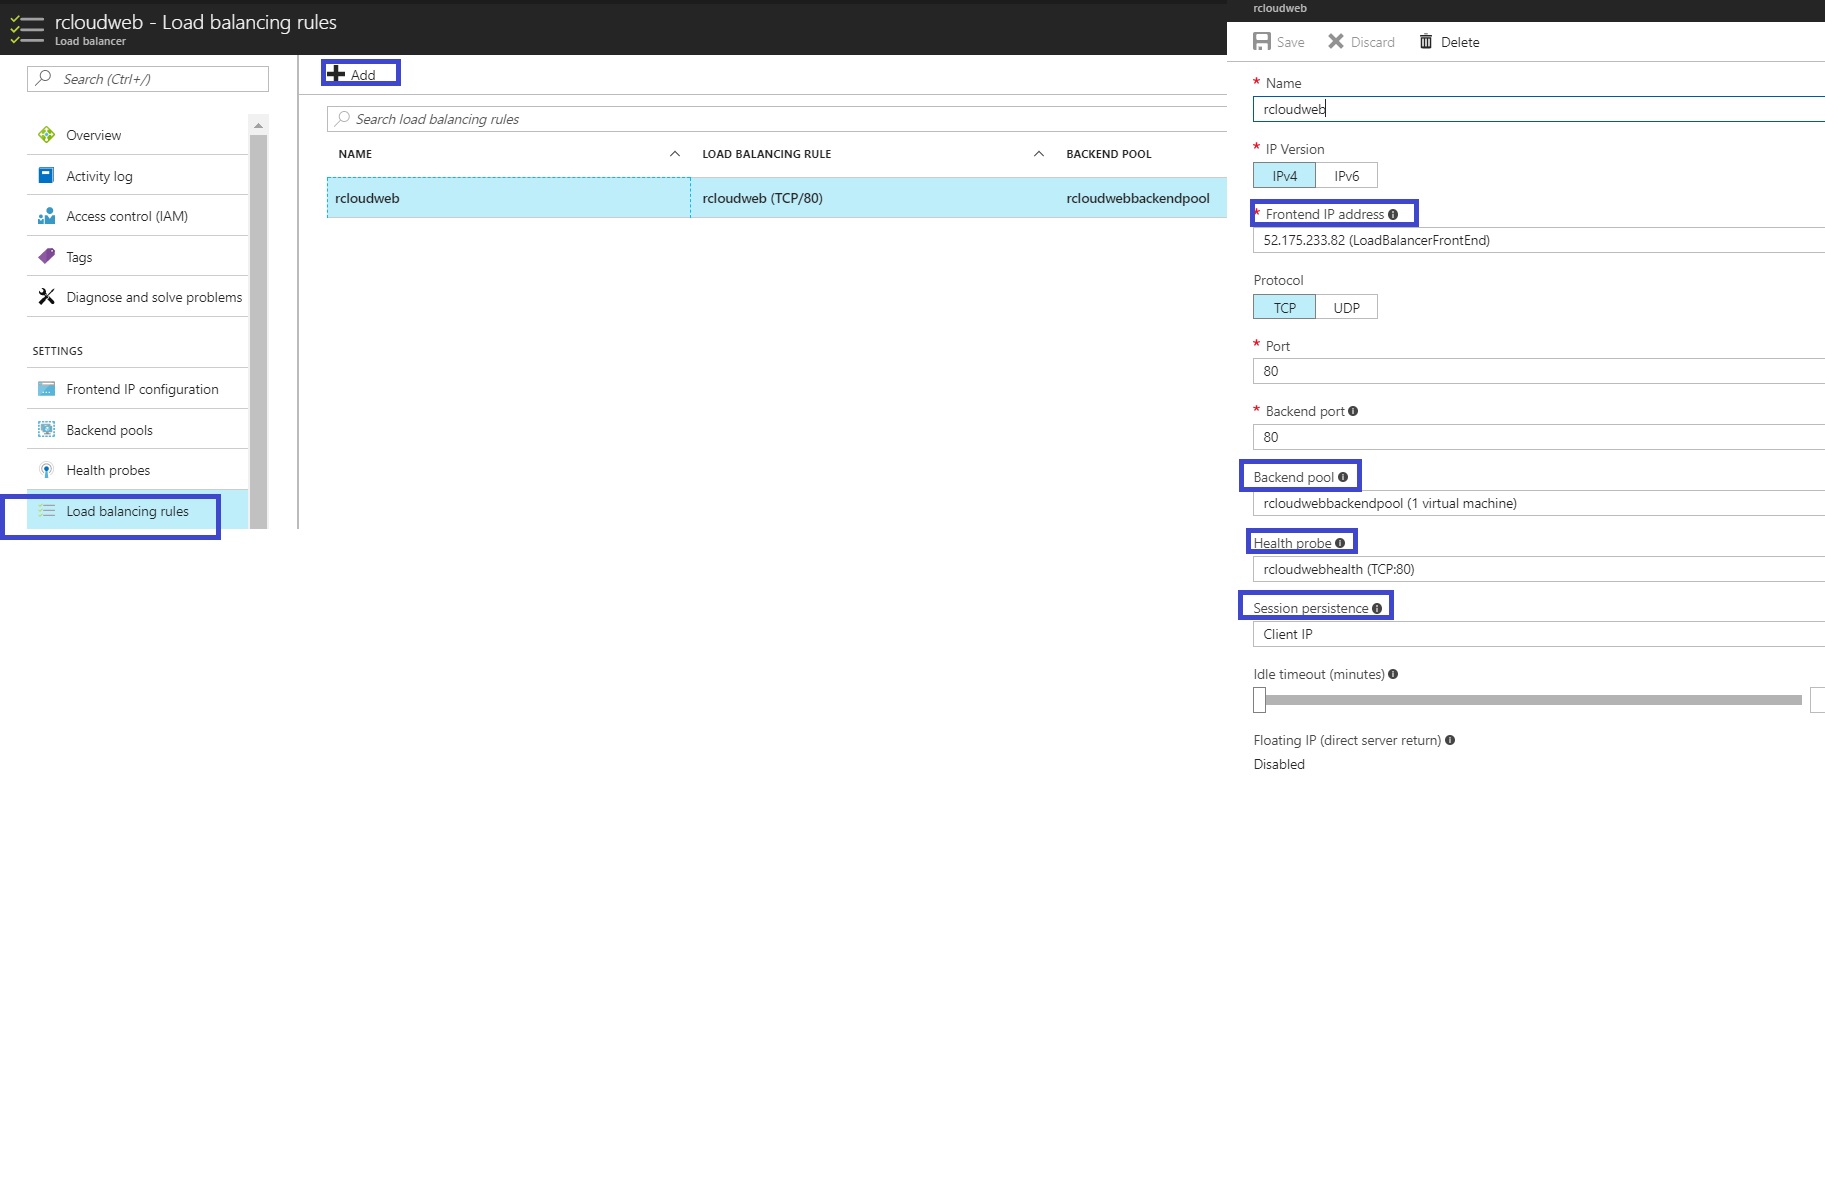Select the rcloudweb rule row

pyautogui.click(x=509, y=198)
